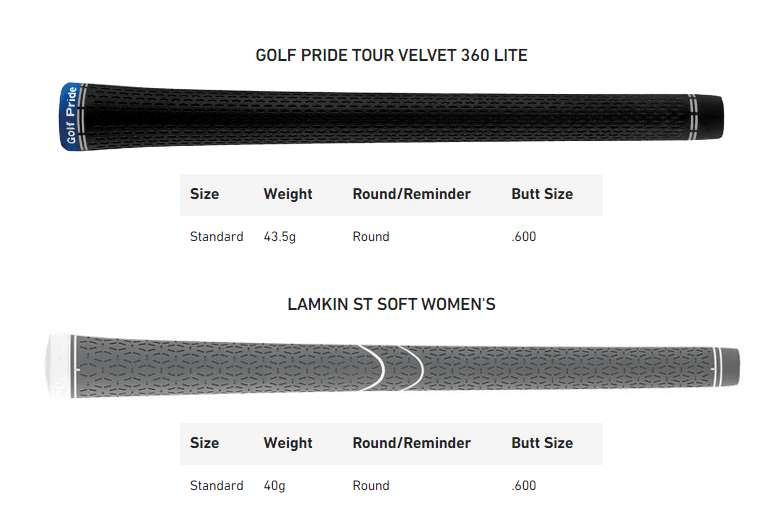Screen dimensions: 780x517
Task: Click the Golf Pride Tour Velvet 360 Lite heading
Action: point(391,55)
